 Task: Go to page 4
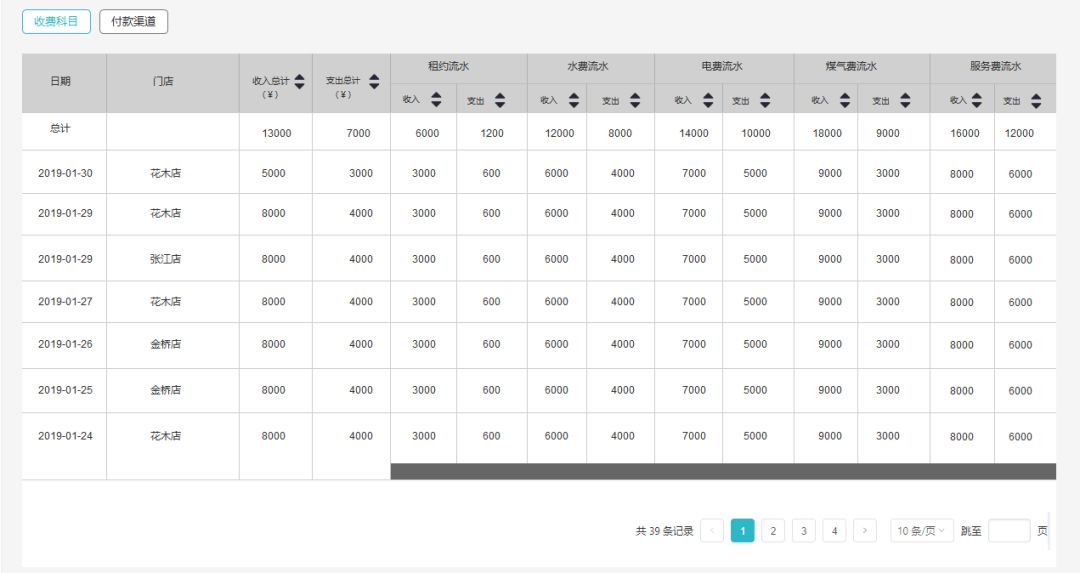click(x=834, y=531)
